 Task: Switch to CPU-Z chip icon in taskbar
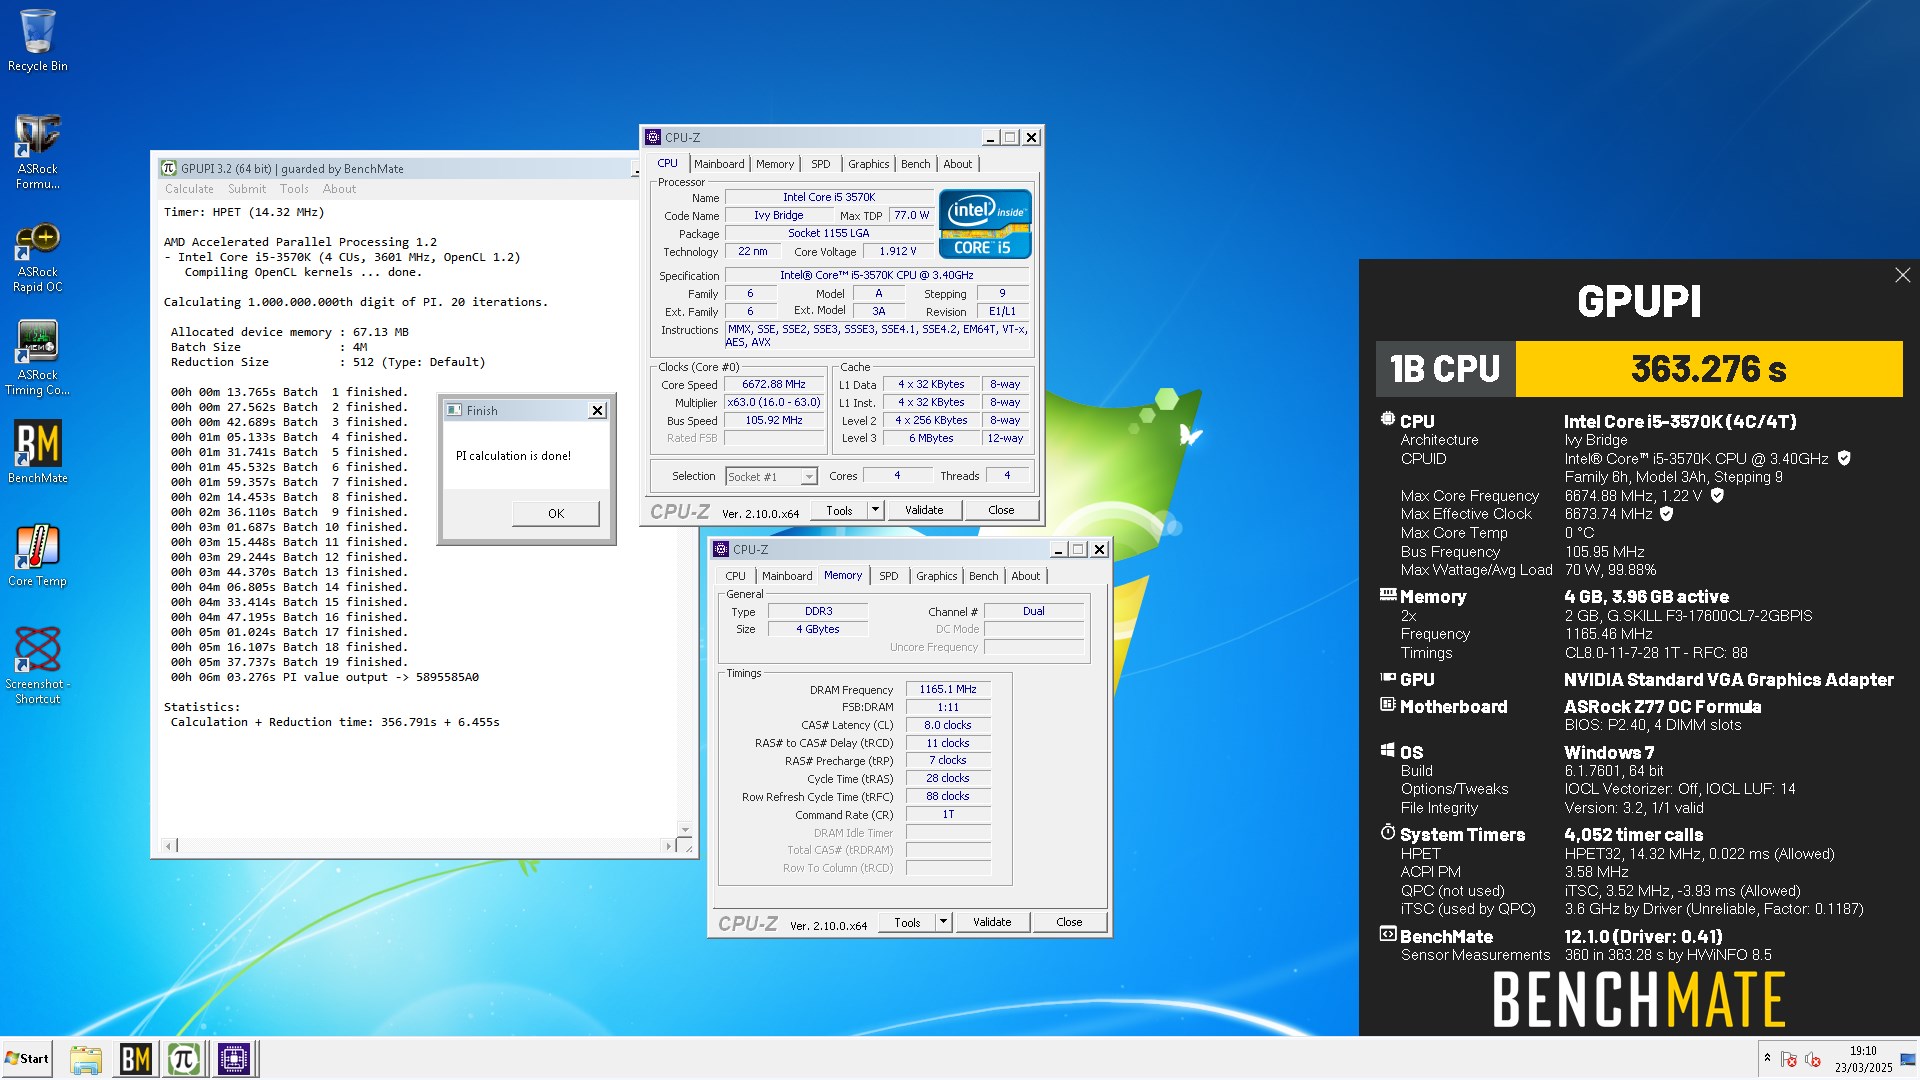234,1059
